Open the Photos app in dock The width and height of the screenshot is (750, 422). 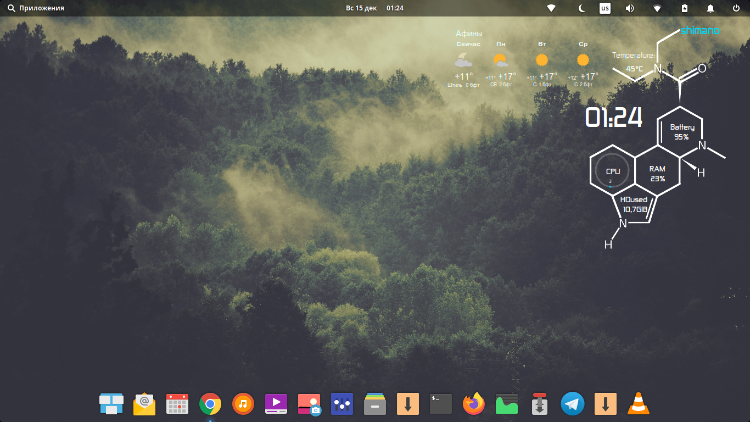(308, 404)
